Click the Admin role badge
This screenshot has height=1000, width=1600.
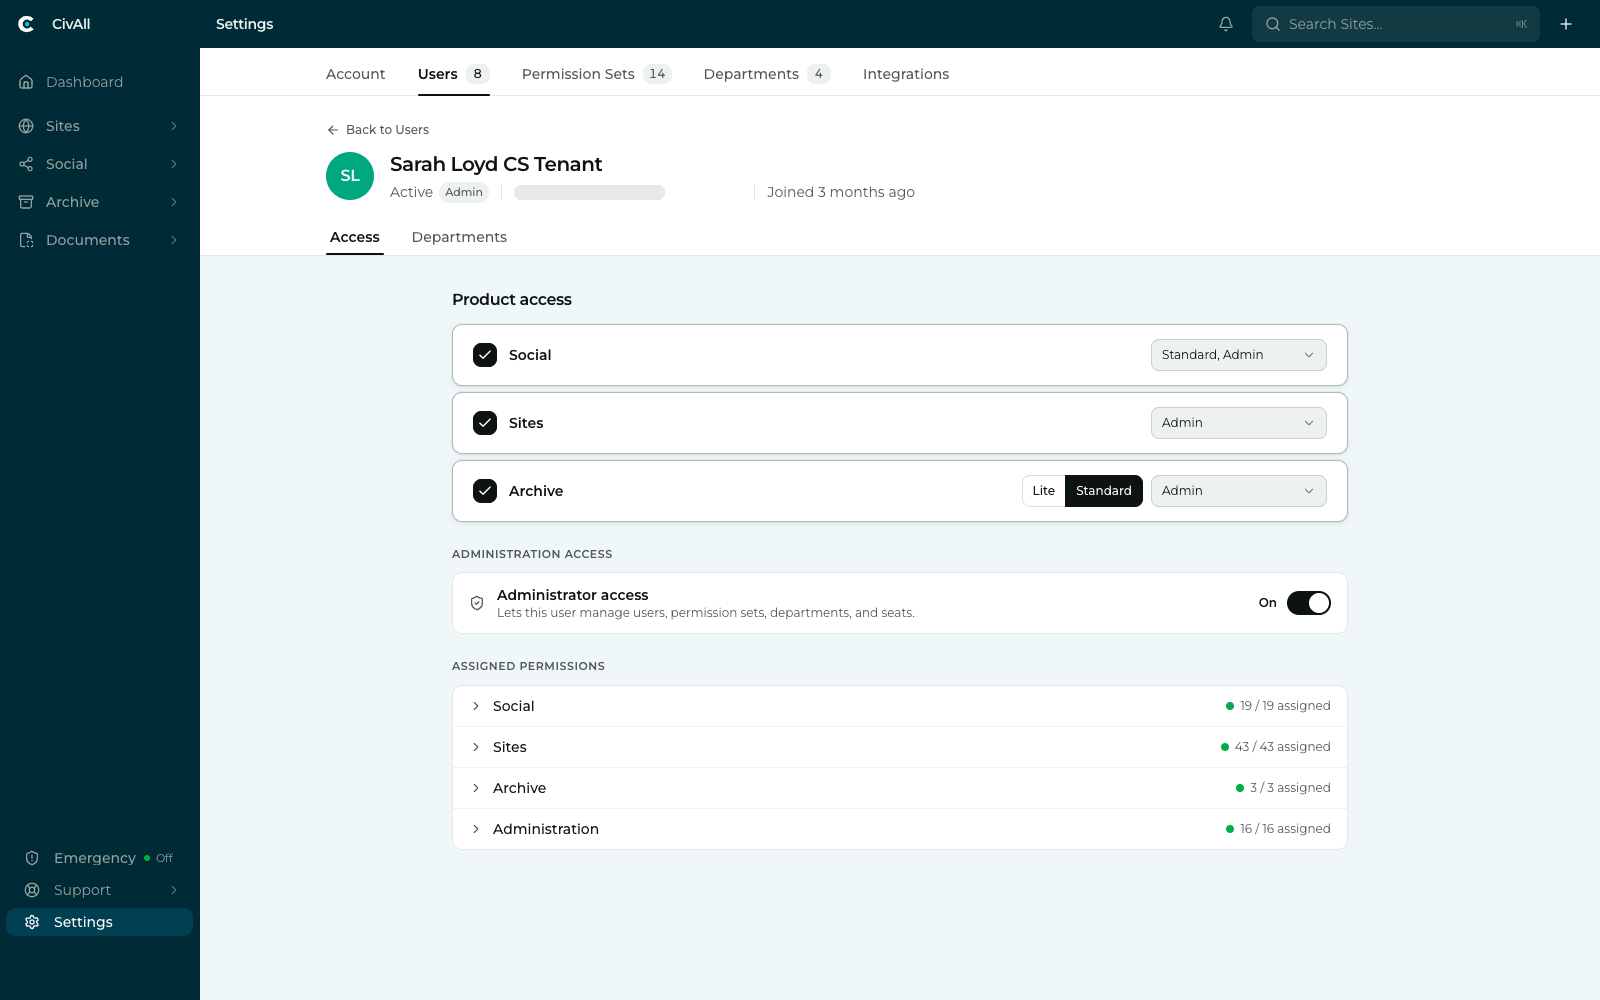(464, 192)
